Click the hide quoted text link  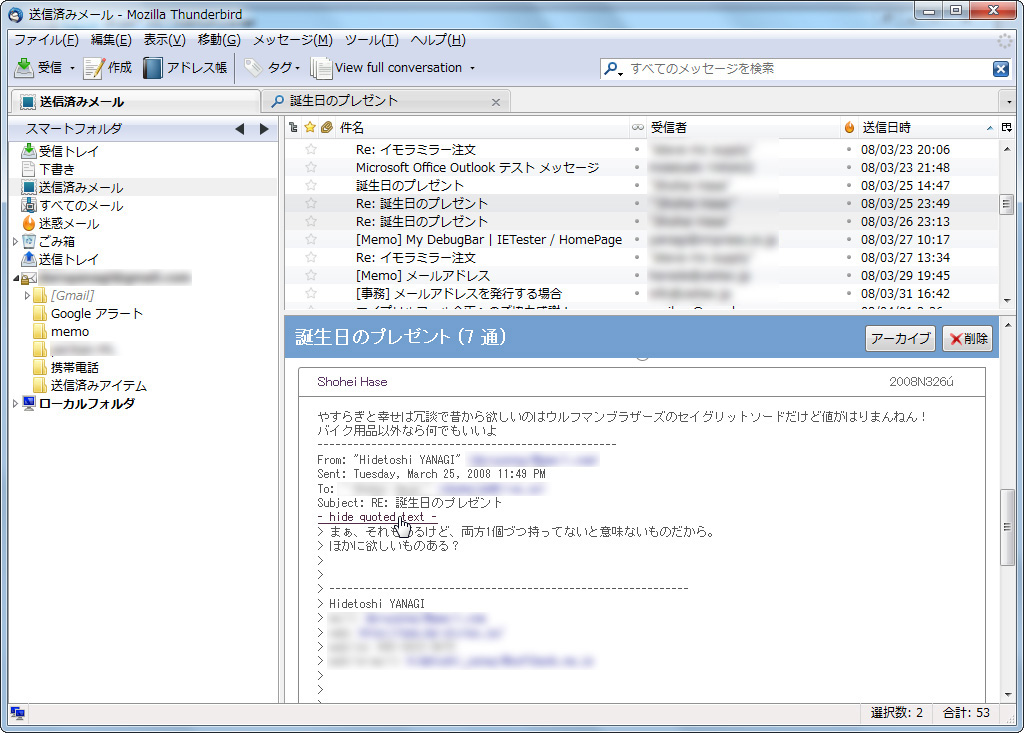tap(377, 517)
